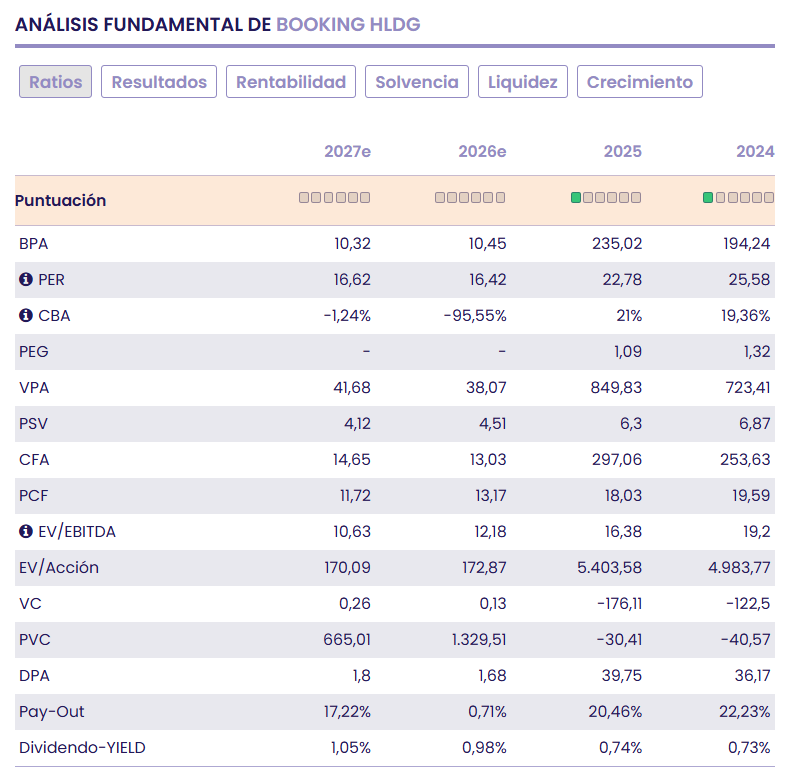Click the Dividendo-YIELD row label

point(82,747)
